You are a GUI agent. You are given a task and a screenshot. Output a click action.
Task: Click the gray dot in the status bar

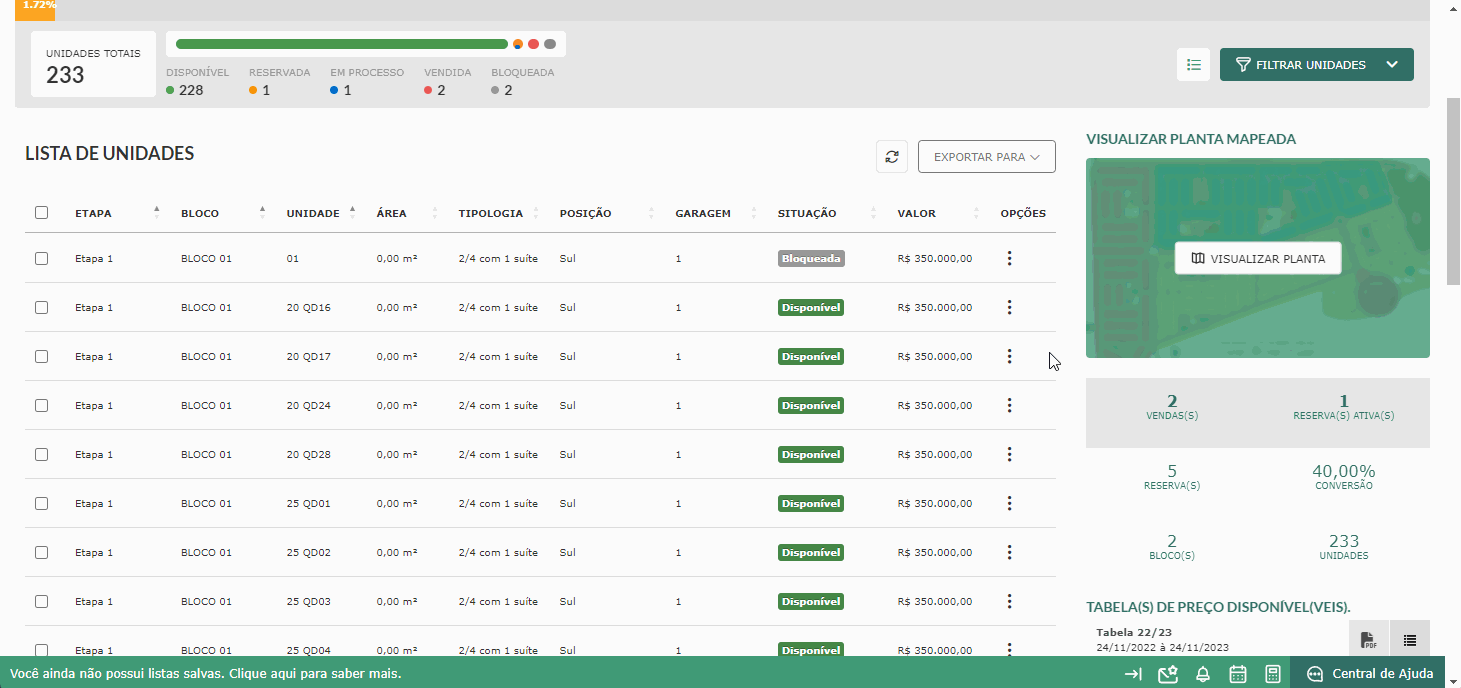point(550,44)
